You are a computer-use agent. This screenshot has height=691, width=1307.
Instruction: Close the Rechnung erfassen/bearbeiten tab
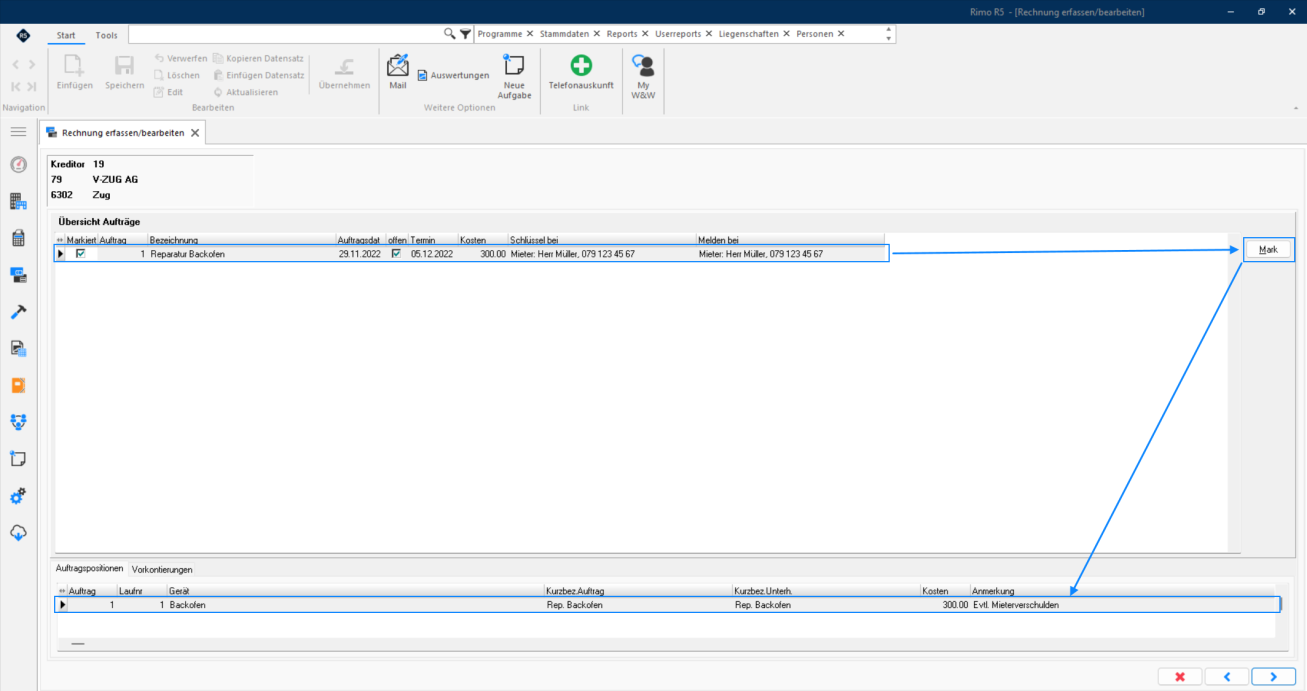click(195, 133)
